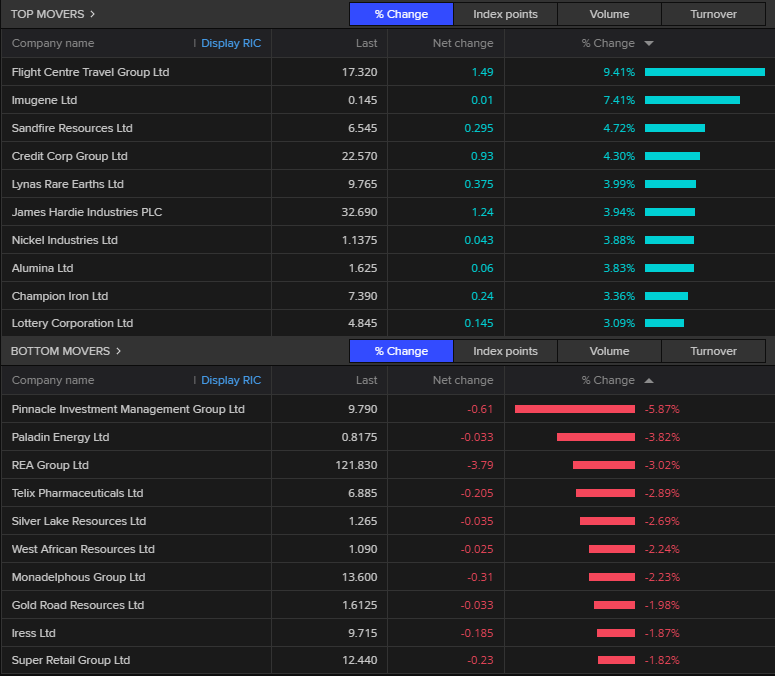
Task: Select Super Retail Group Ltd name
Action: (x=71, y=660)
